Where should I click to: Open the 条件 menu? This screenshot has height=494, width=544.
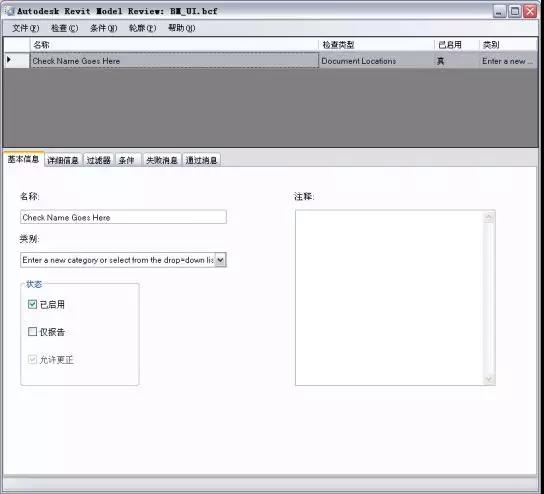tap(103, 28)
